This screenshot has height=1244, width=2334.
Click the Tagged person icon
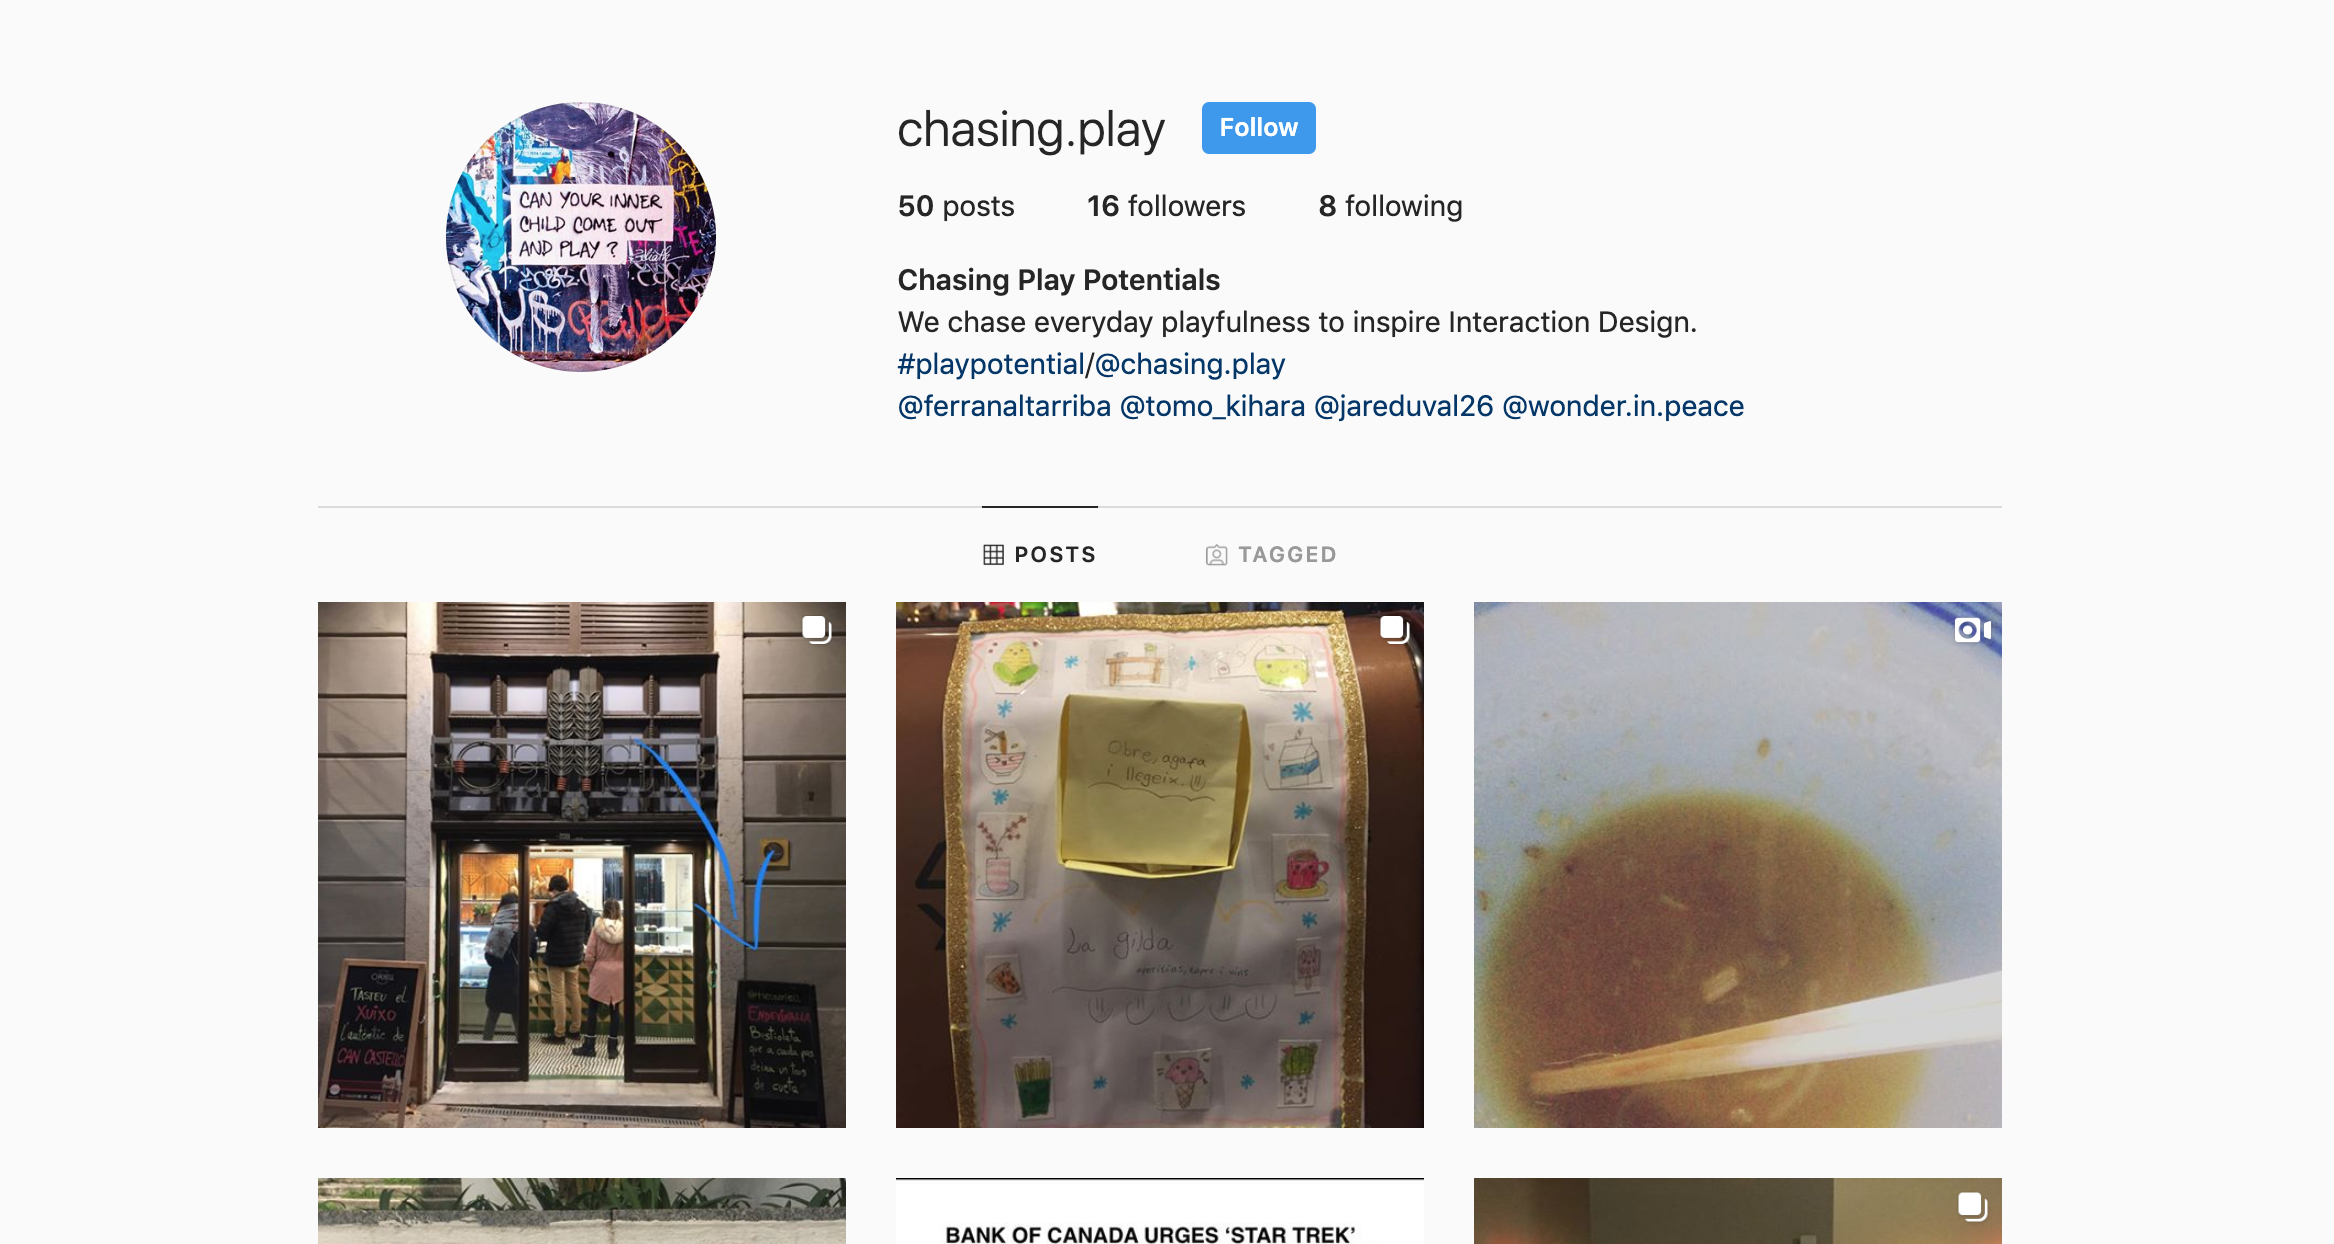tap(1216, 555)
